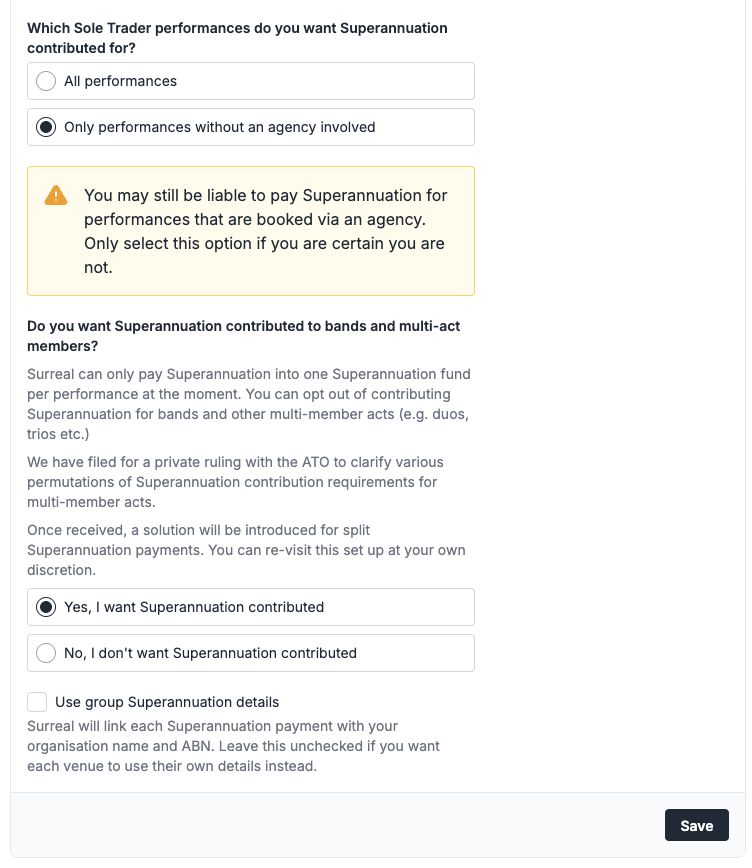
Task: Click the warning triangle icon in the yellow banner
Action: click(x=56, y=196)
